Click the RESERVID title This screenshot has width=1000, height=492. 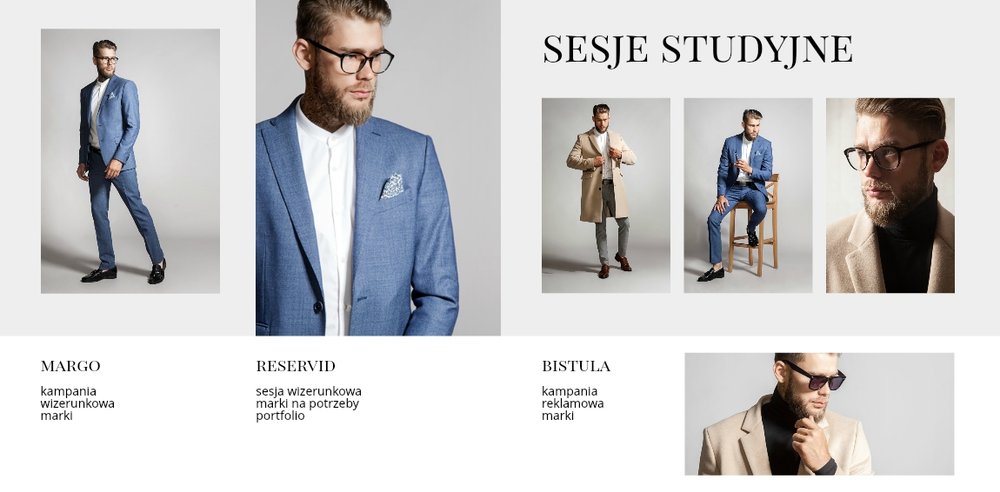point(296,366)
